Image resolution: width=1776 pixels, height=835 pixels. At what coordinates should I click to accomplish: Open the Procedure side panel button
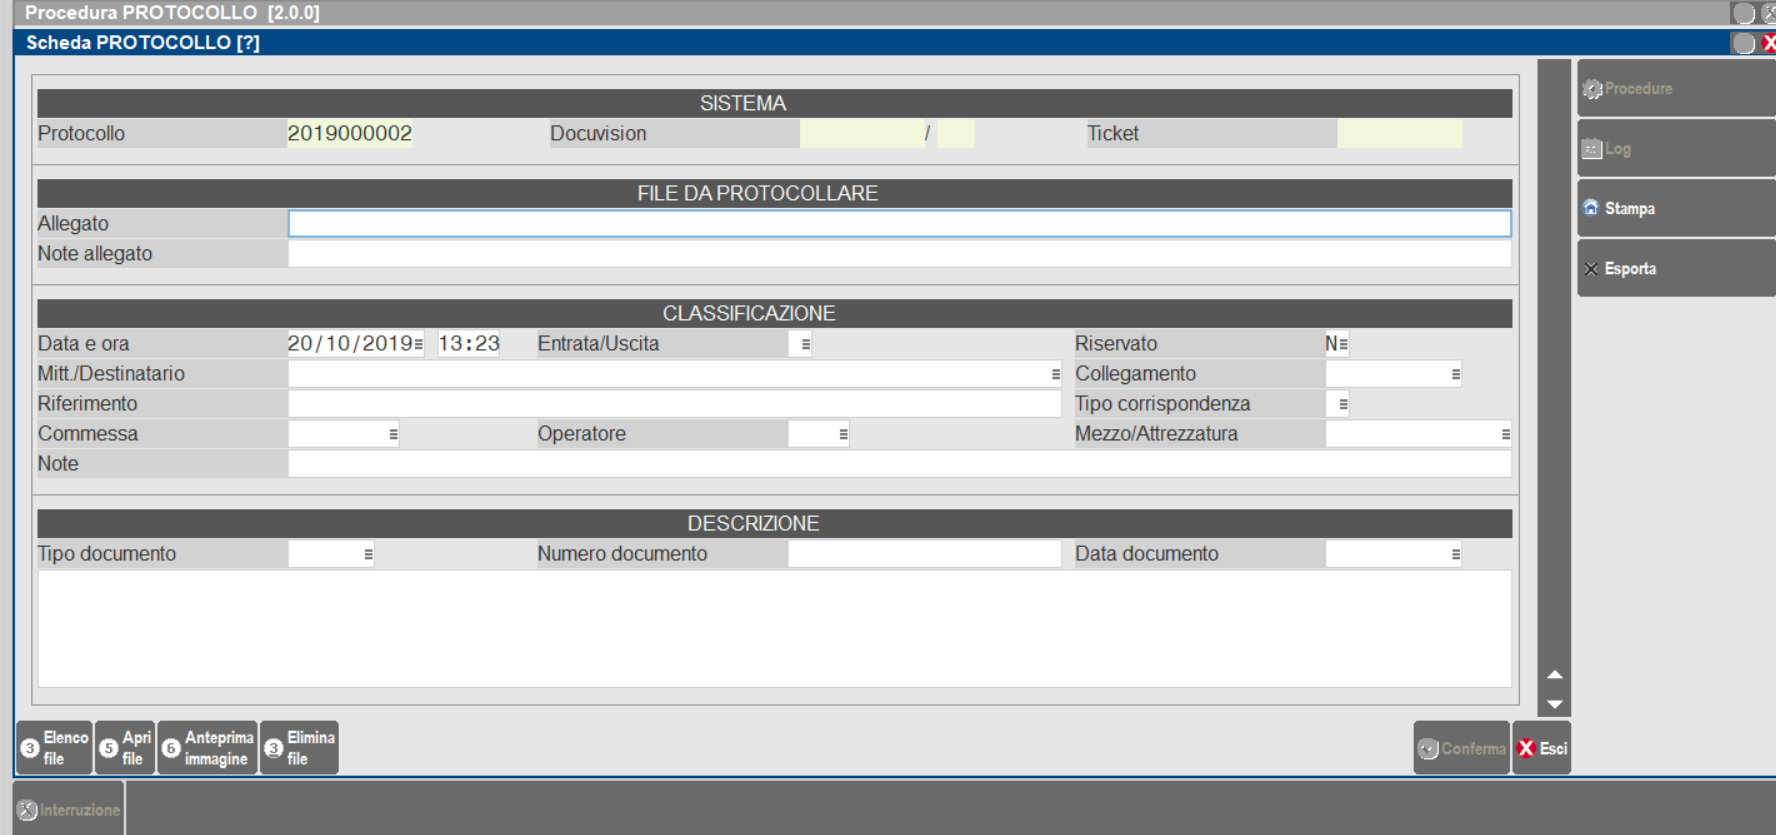[x=1675, y=89]
